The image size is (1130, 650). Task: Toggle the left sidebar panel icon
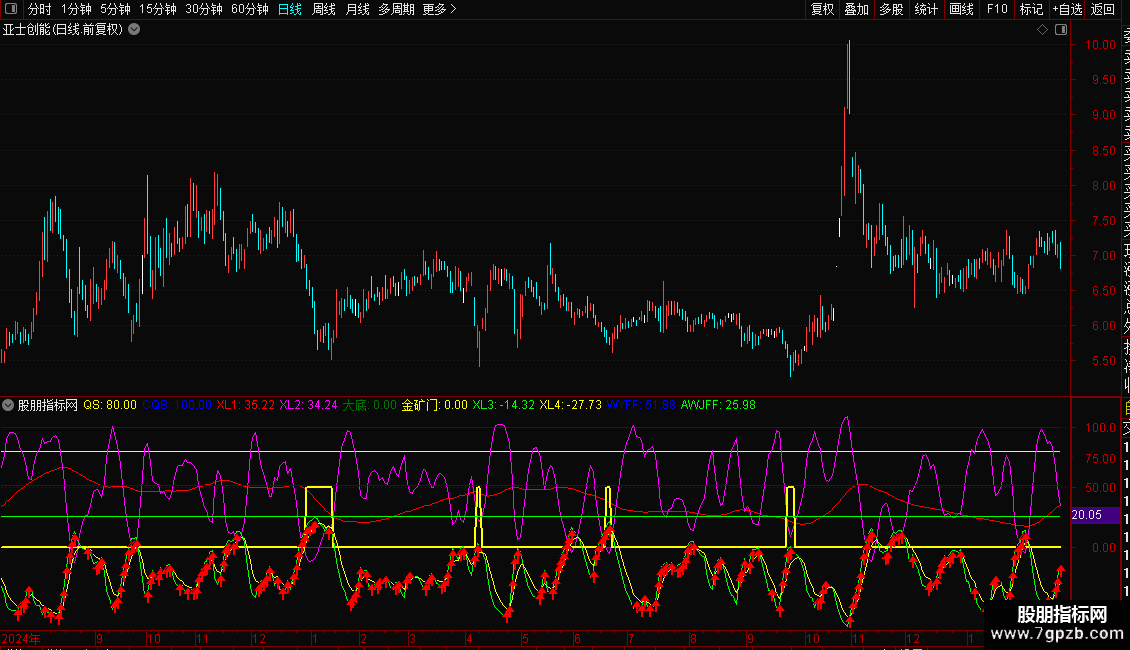coord(11,9)
